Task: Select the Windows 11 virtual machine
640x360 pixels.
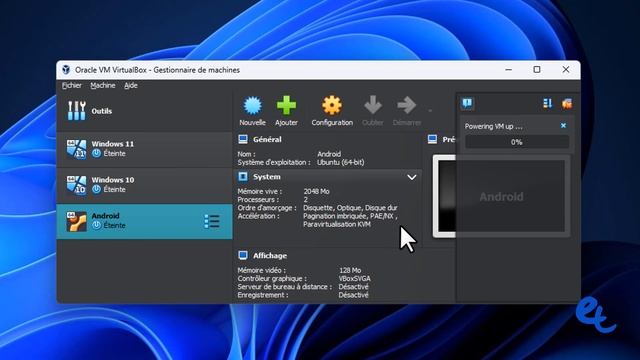Action: pyautogui.click(x=144, y=149)
